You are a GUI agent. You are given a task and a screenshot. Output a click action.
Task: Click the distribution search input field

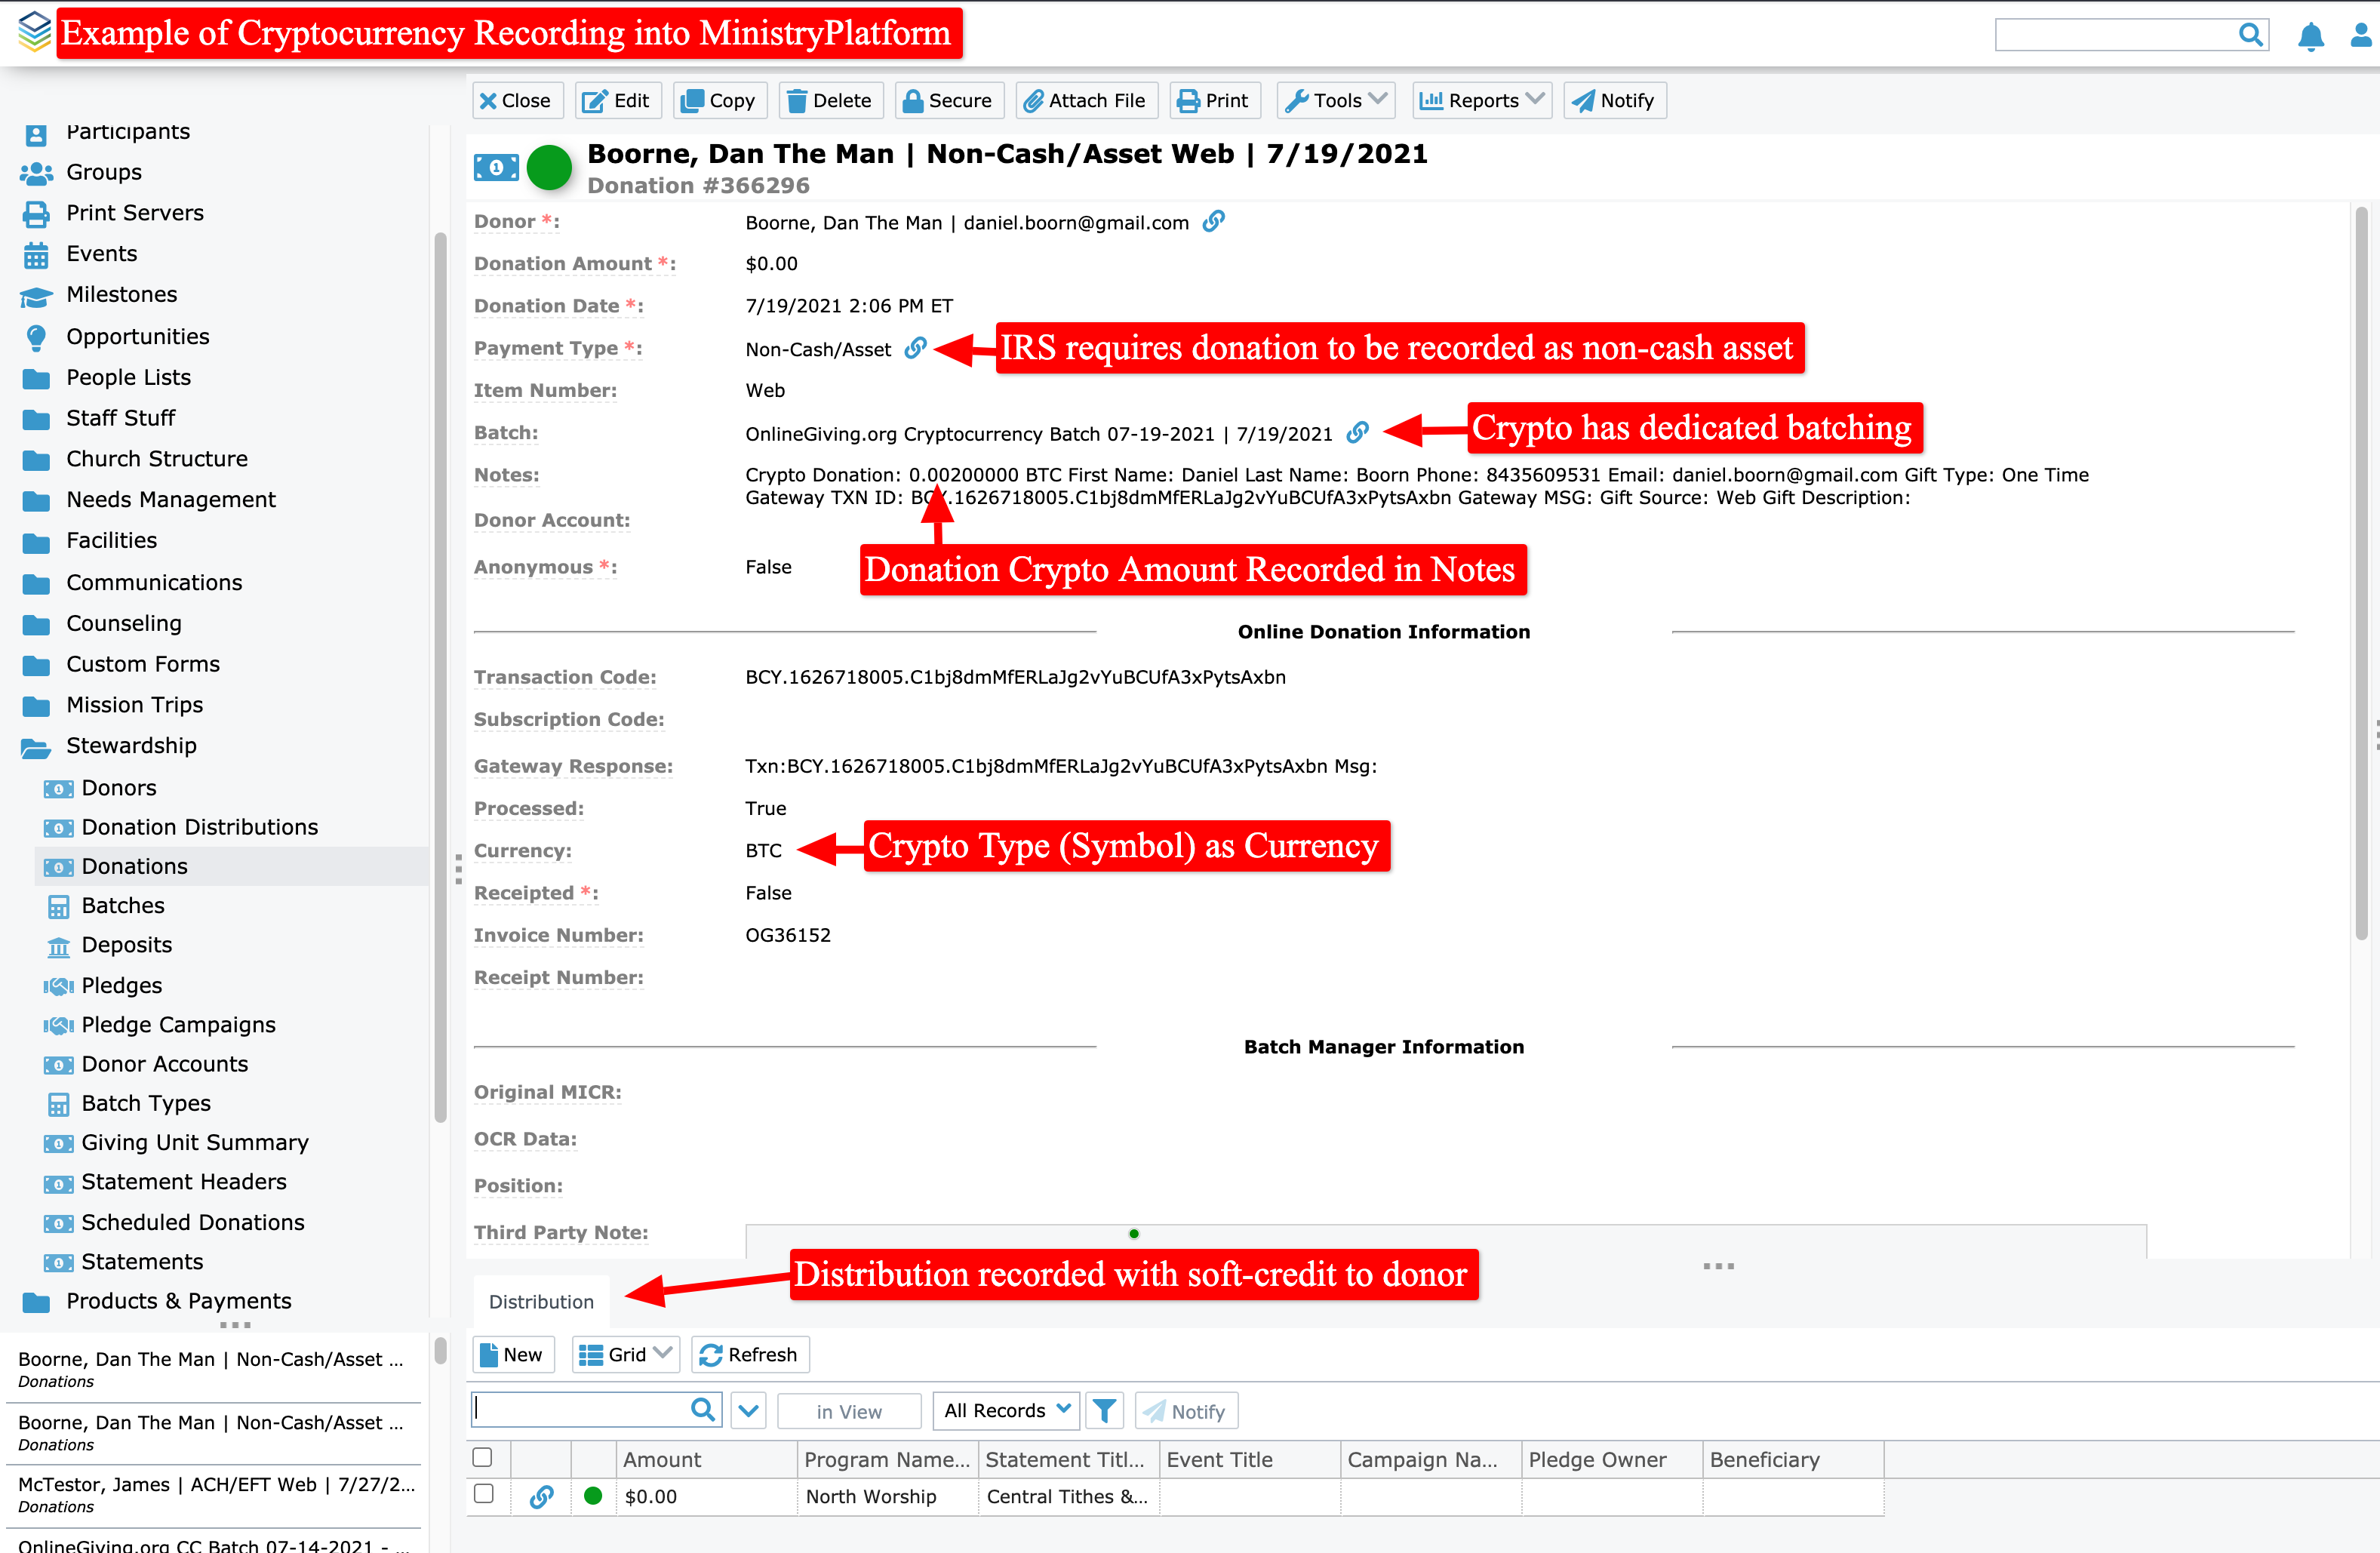click(581, 1410)
